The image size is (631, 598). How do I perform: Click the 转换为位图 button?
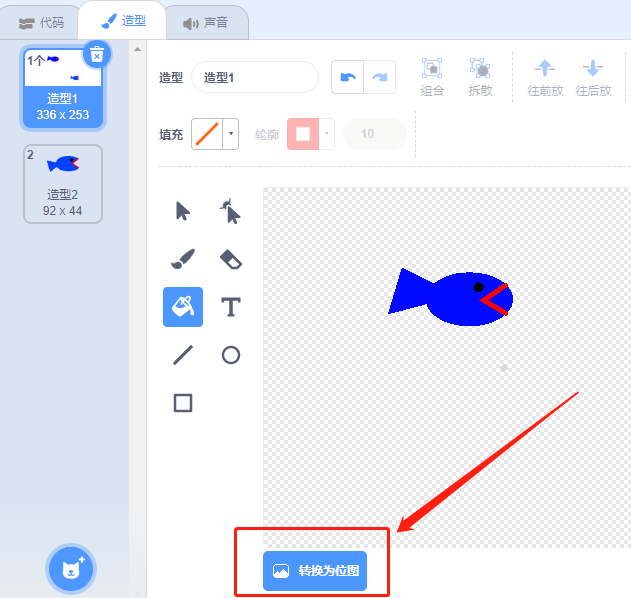coord(315,571)
